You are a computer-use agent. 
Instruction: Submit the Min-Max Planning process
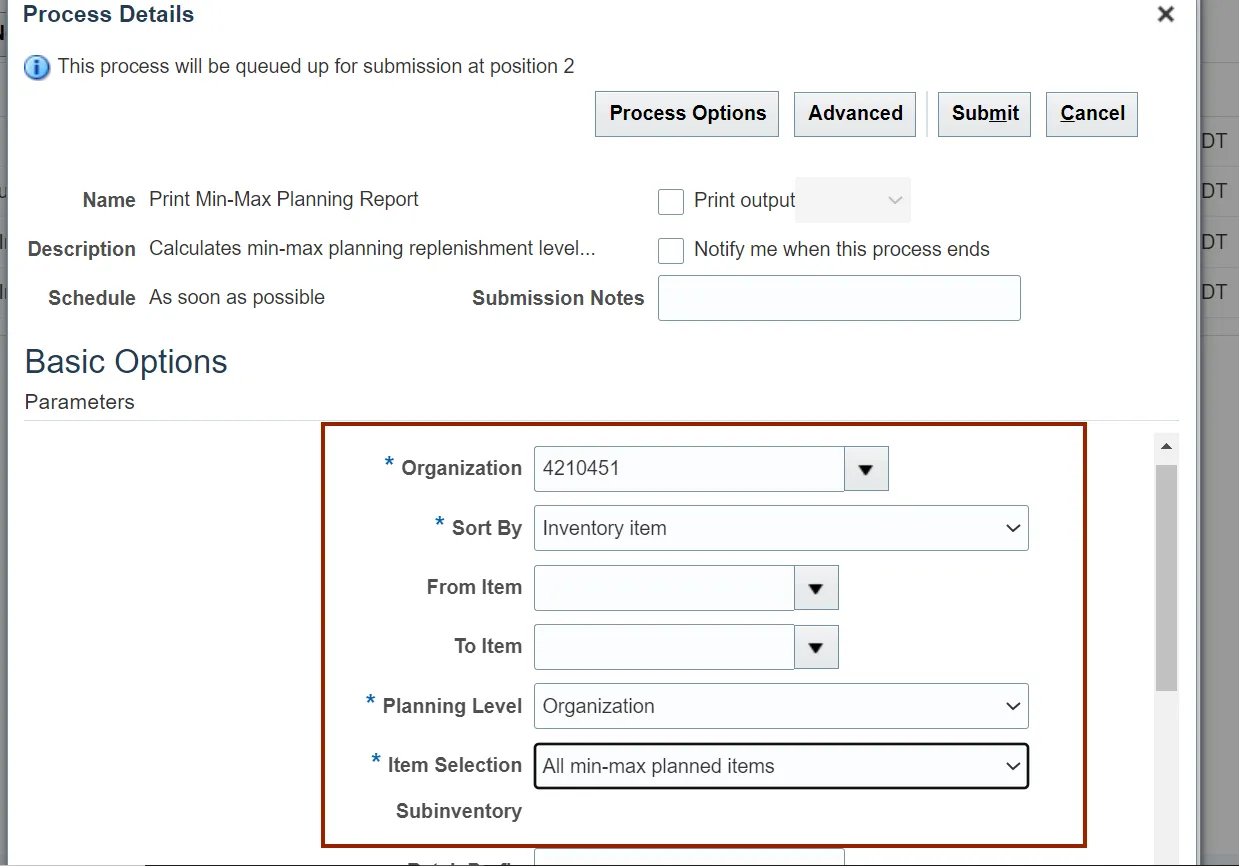pos(984,114)
